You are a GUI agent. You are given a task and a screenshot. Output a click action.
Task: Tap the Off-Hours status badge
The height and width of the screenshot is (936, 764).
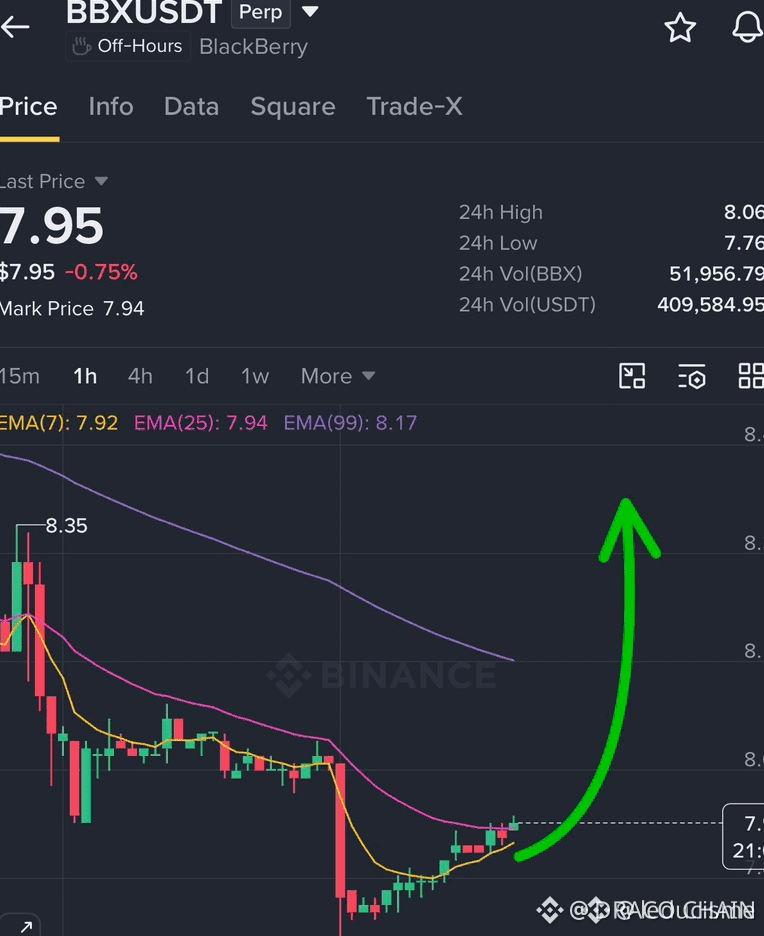128,46
